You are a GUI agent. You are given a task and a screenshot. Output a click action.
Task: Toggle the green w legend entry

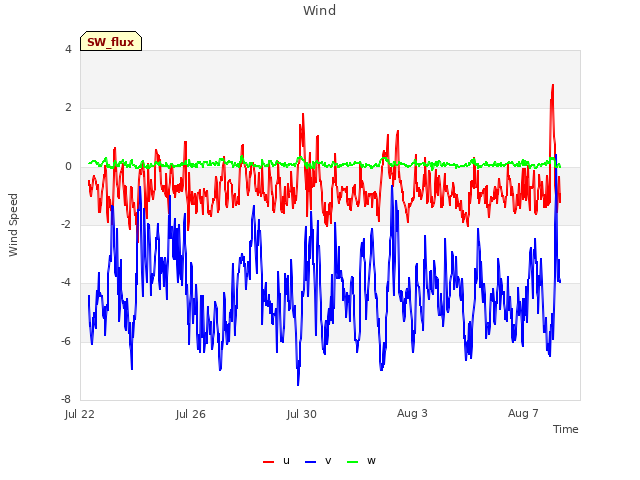coord(361,461)
